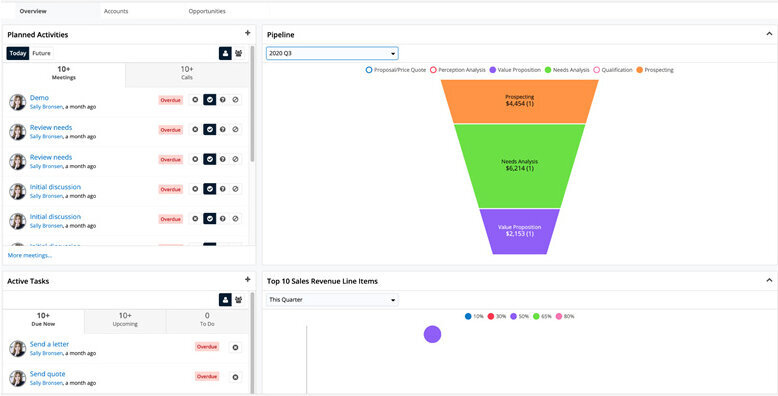Switch to the Accounts tab
Screen dimensions: 778x396
point(116,11)
